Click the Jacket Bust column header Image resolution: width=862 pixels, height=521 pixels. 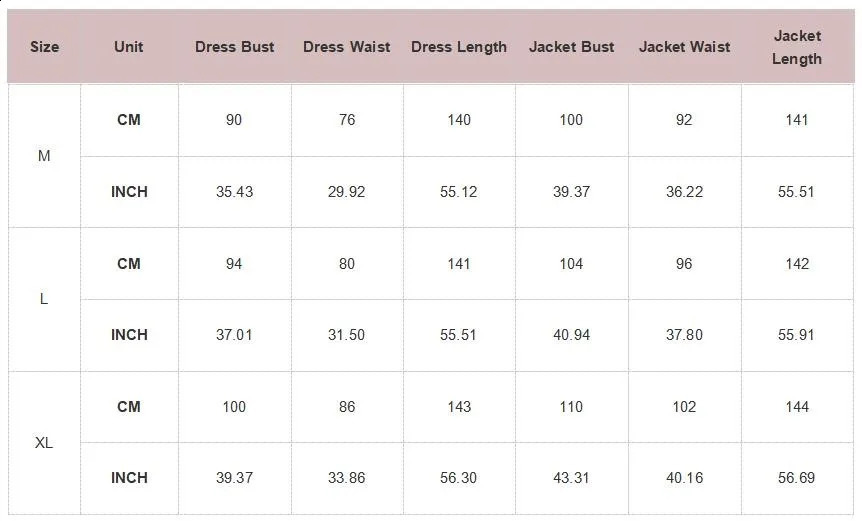(571, 47)
